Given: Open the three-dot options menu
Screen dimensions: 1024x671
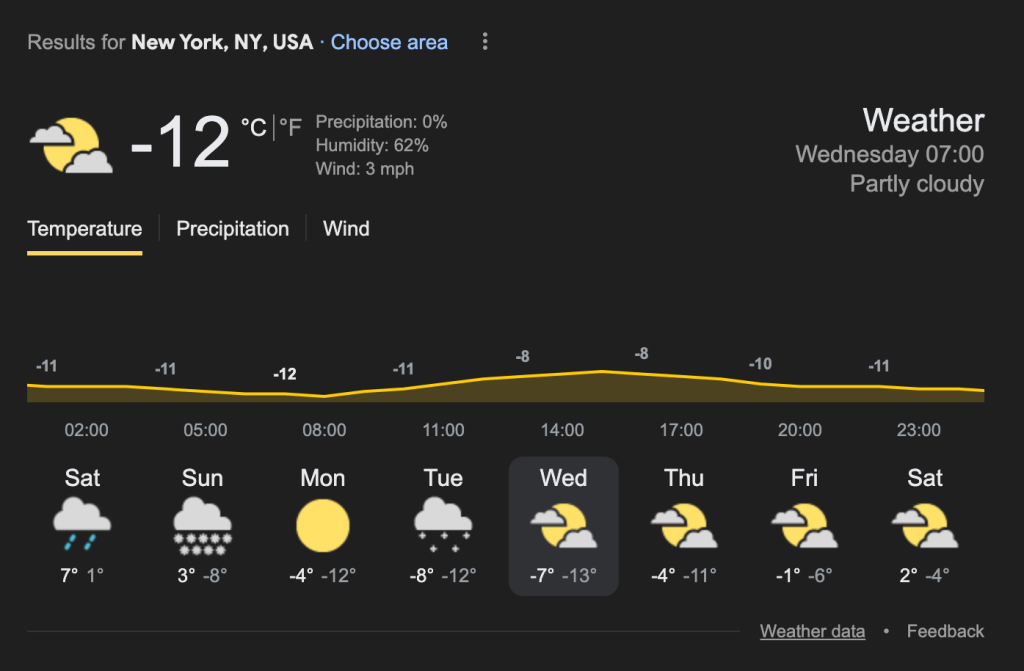Looking at the screenshot, I should [485, 41].
